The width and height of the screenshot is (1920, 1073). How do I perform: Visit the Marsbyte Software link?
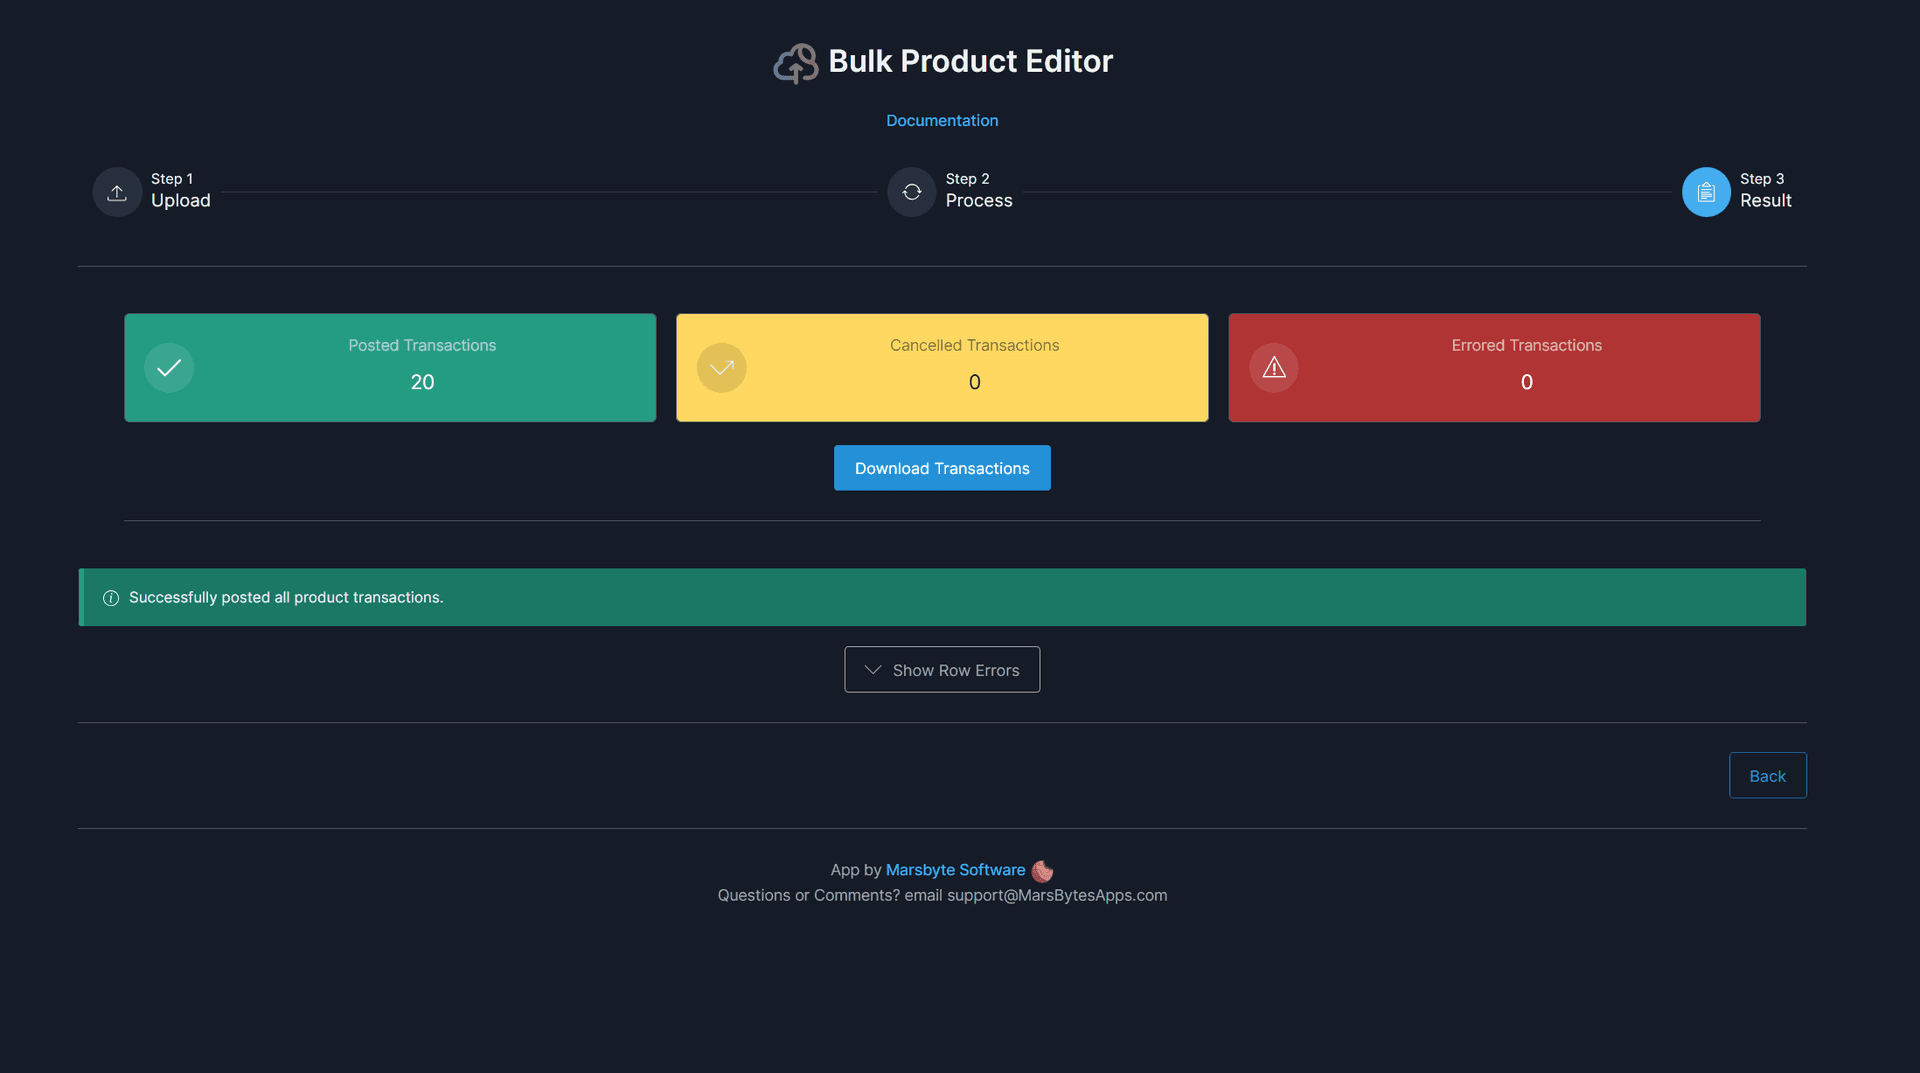pyautogui.click(x=955, y=870)
